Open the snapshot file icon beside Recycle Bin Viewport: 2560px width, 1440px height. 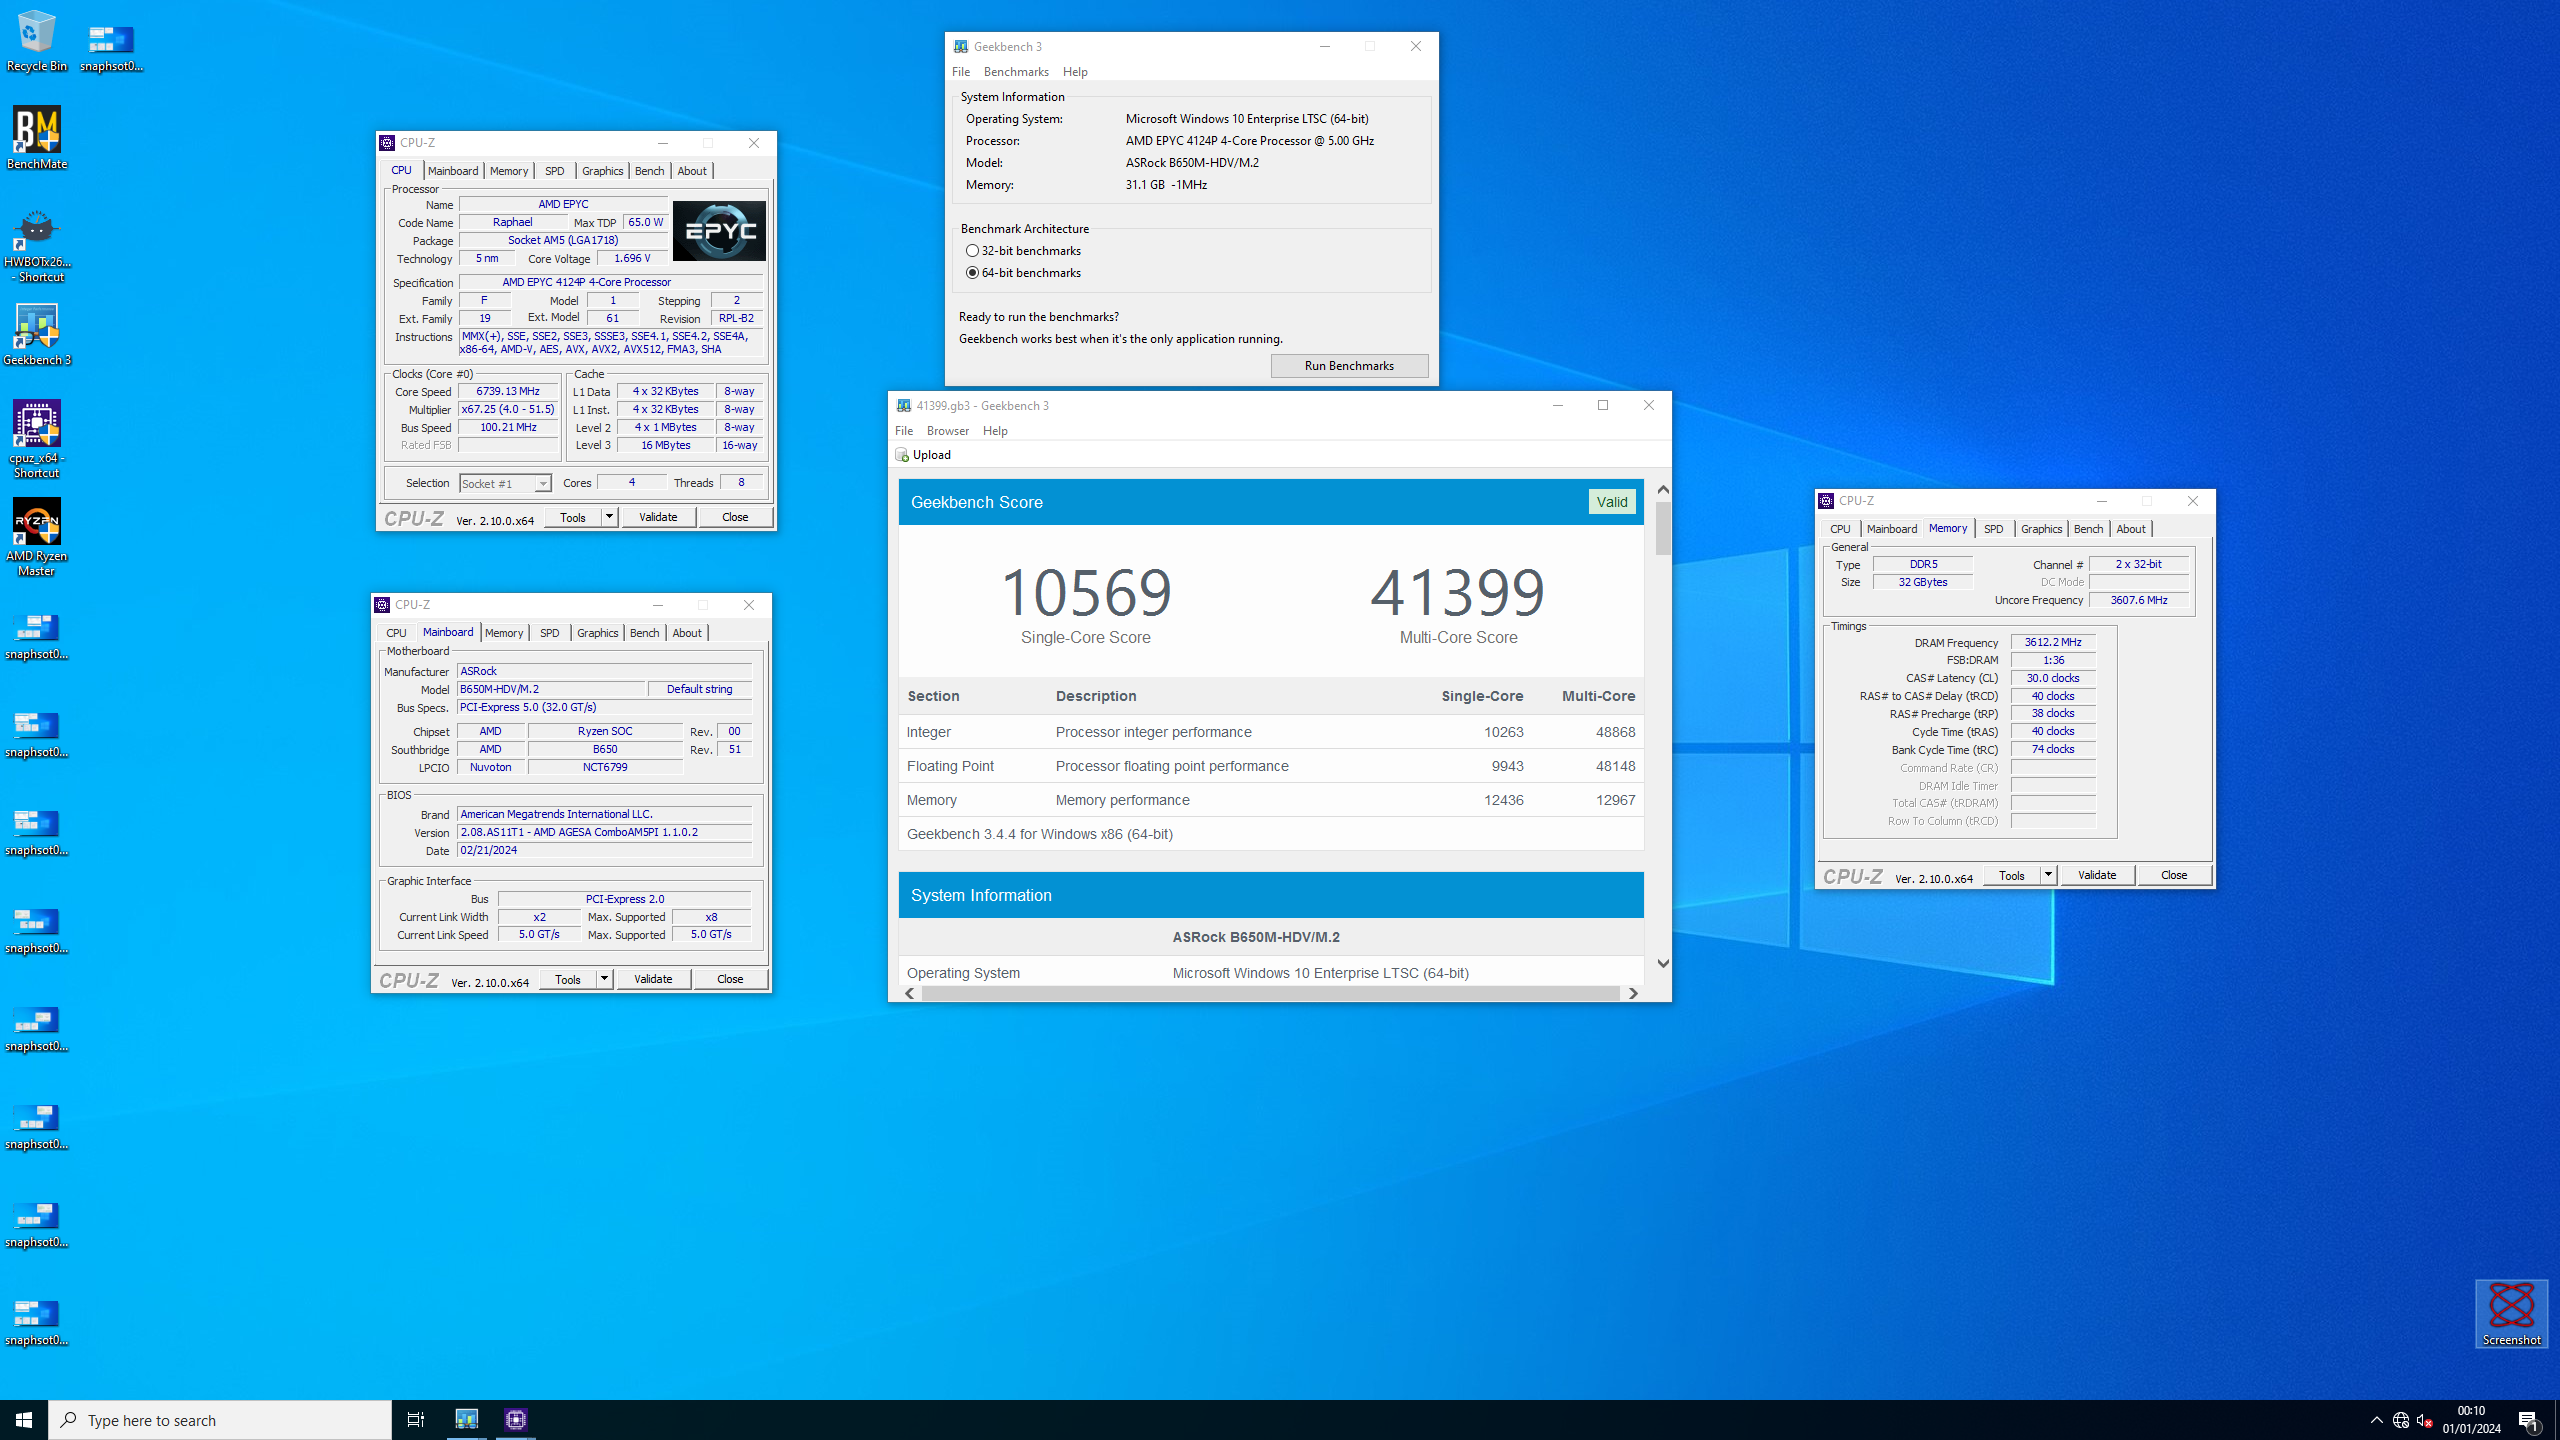pyautogui.click(x=111, y=47)
